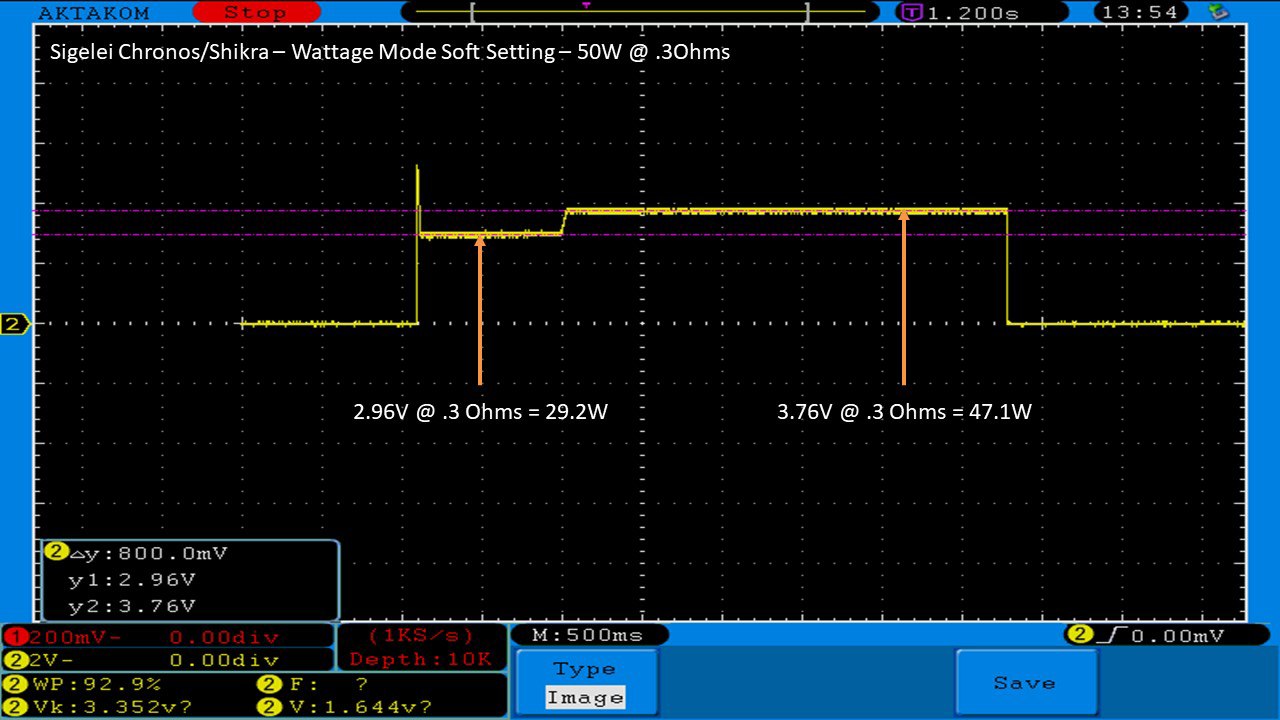
Task: Click the F frequency measurement readout
Action: 313,685
